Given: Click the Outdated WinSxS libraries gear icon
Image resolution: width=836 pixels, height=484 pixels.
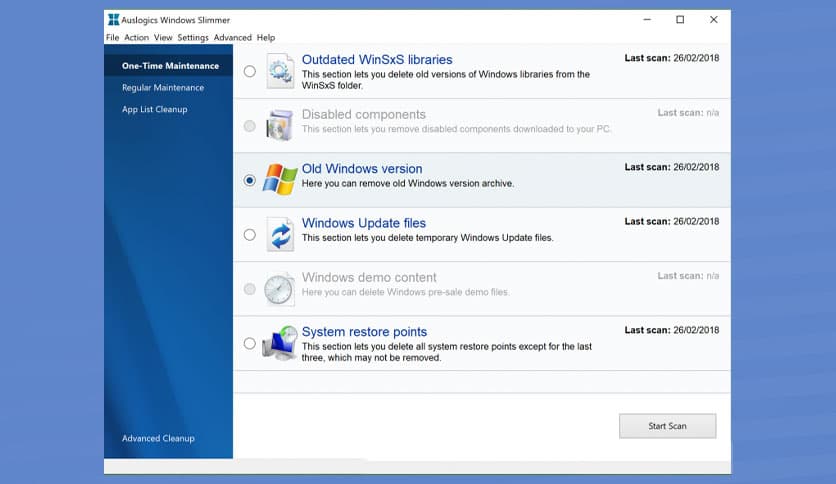Looking at the screenshot, I should tap(280, 71).
